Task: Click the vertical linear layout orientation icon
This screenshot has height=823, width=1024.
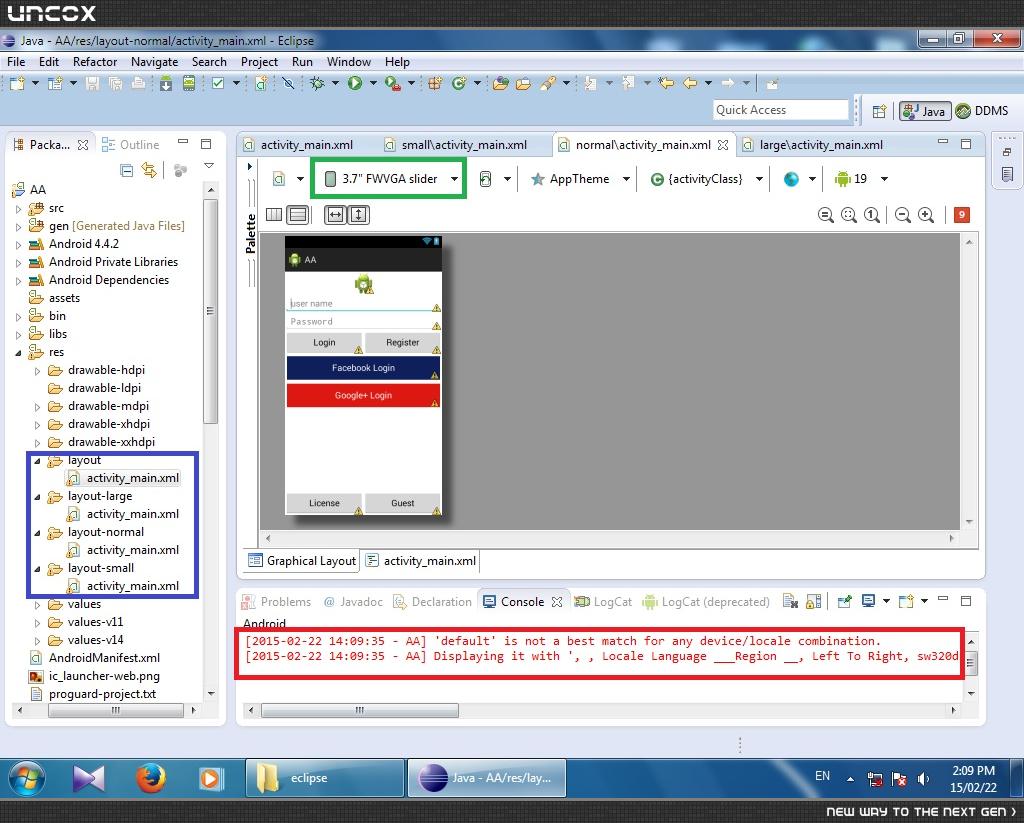Action: click(x=298, y=214)
